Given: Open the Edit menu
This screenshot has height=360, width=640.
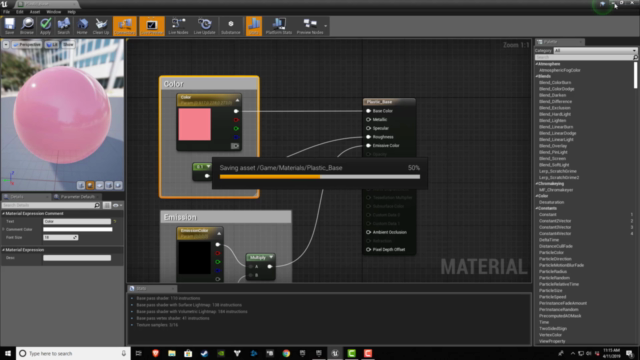Looking at the screenshot, I should [x=20, y=12].
